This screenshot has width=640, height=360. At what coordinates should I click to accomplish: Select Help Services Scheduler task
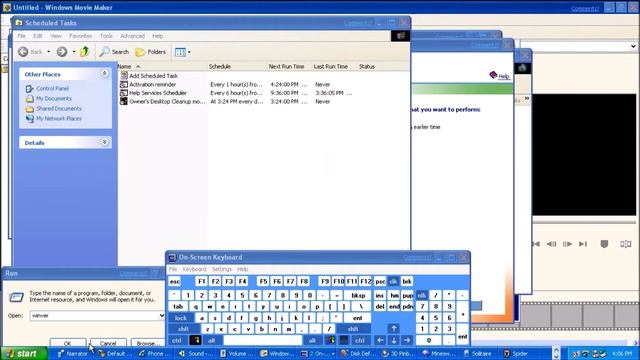point(158,93)
